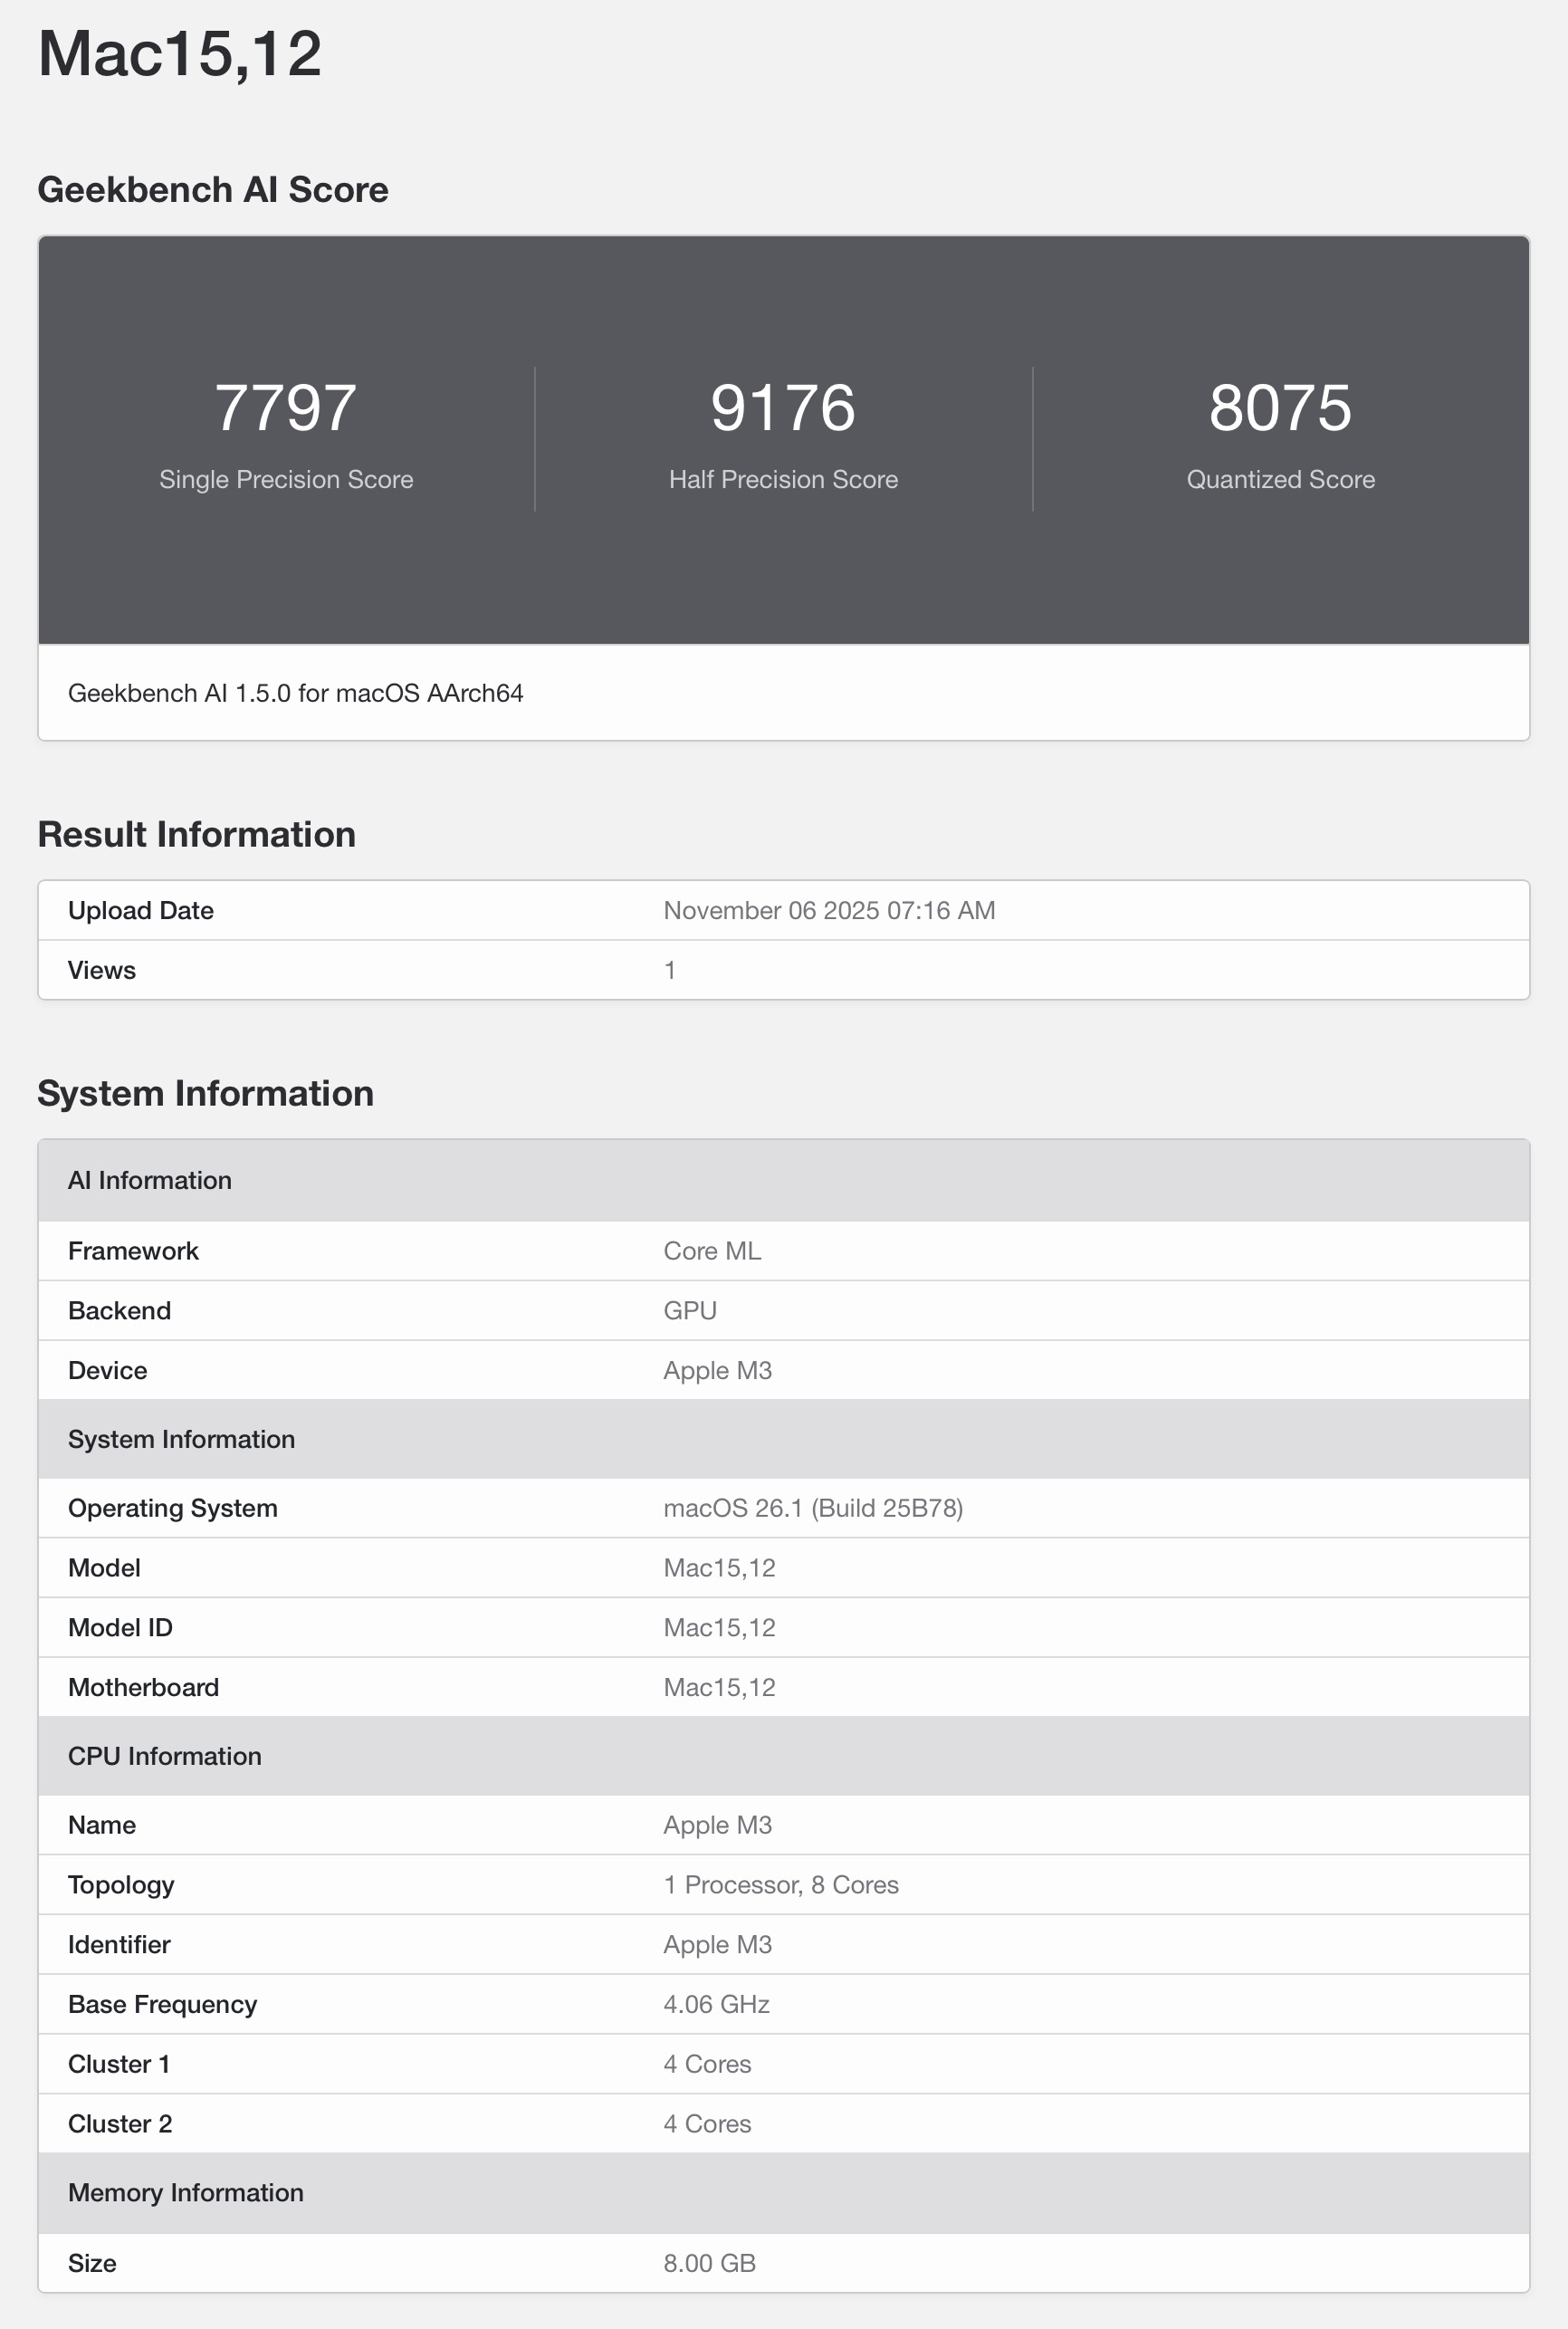The height and width of the screenshot is (2329, 1568).
Task: Click the Model ID row label
Action: [x=120, y=1627]
